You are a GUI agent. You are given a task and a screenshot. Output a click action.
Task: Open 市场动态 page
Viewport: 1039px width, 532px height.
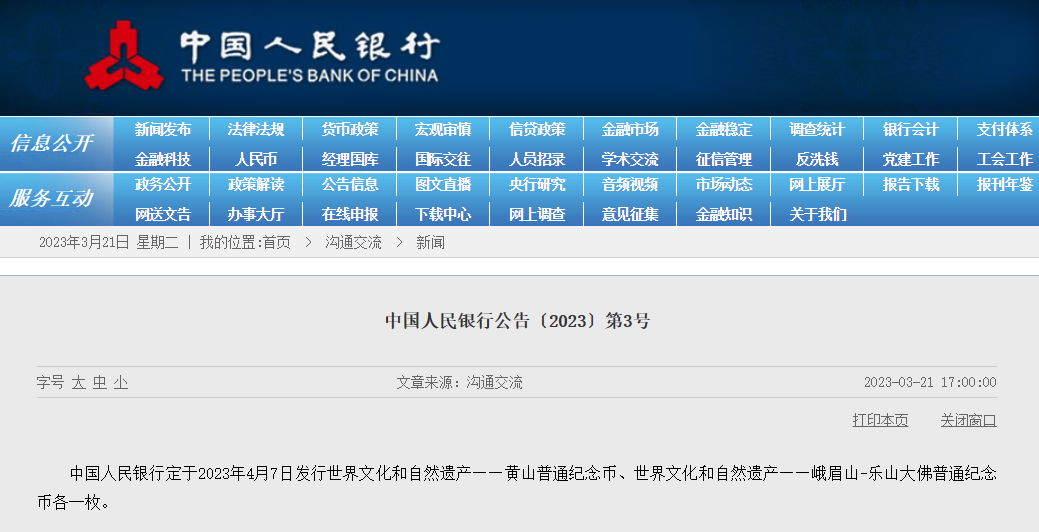(x=724, y=184)
